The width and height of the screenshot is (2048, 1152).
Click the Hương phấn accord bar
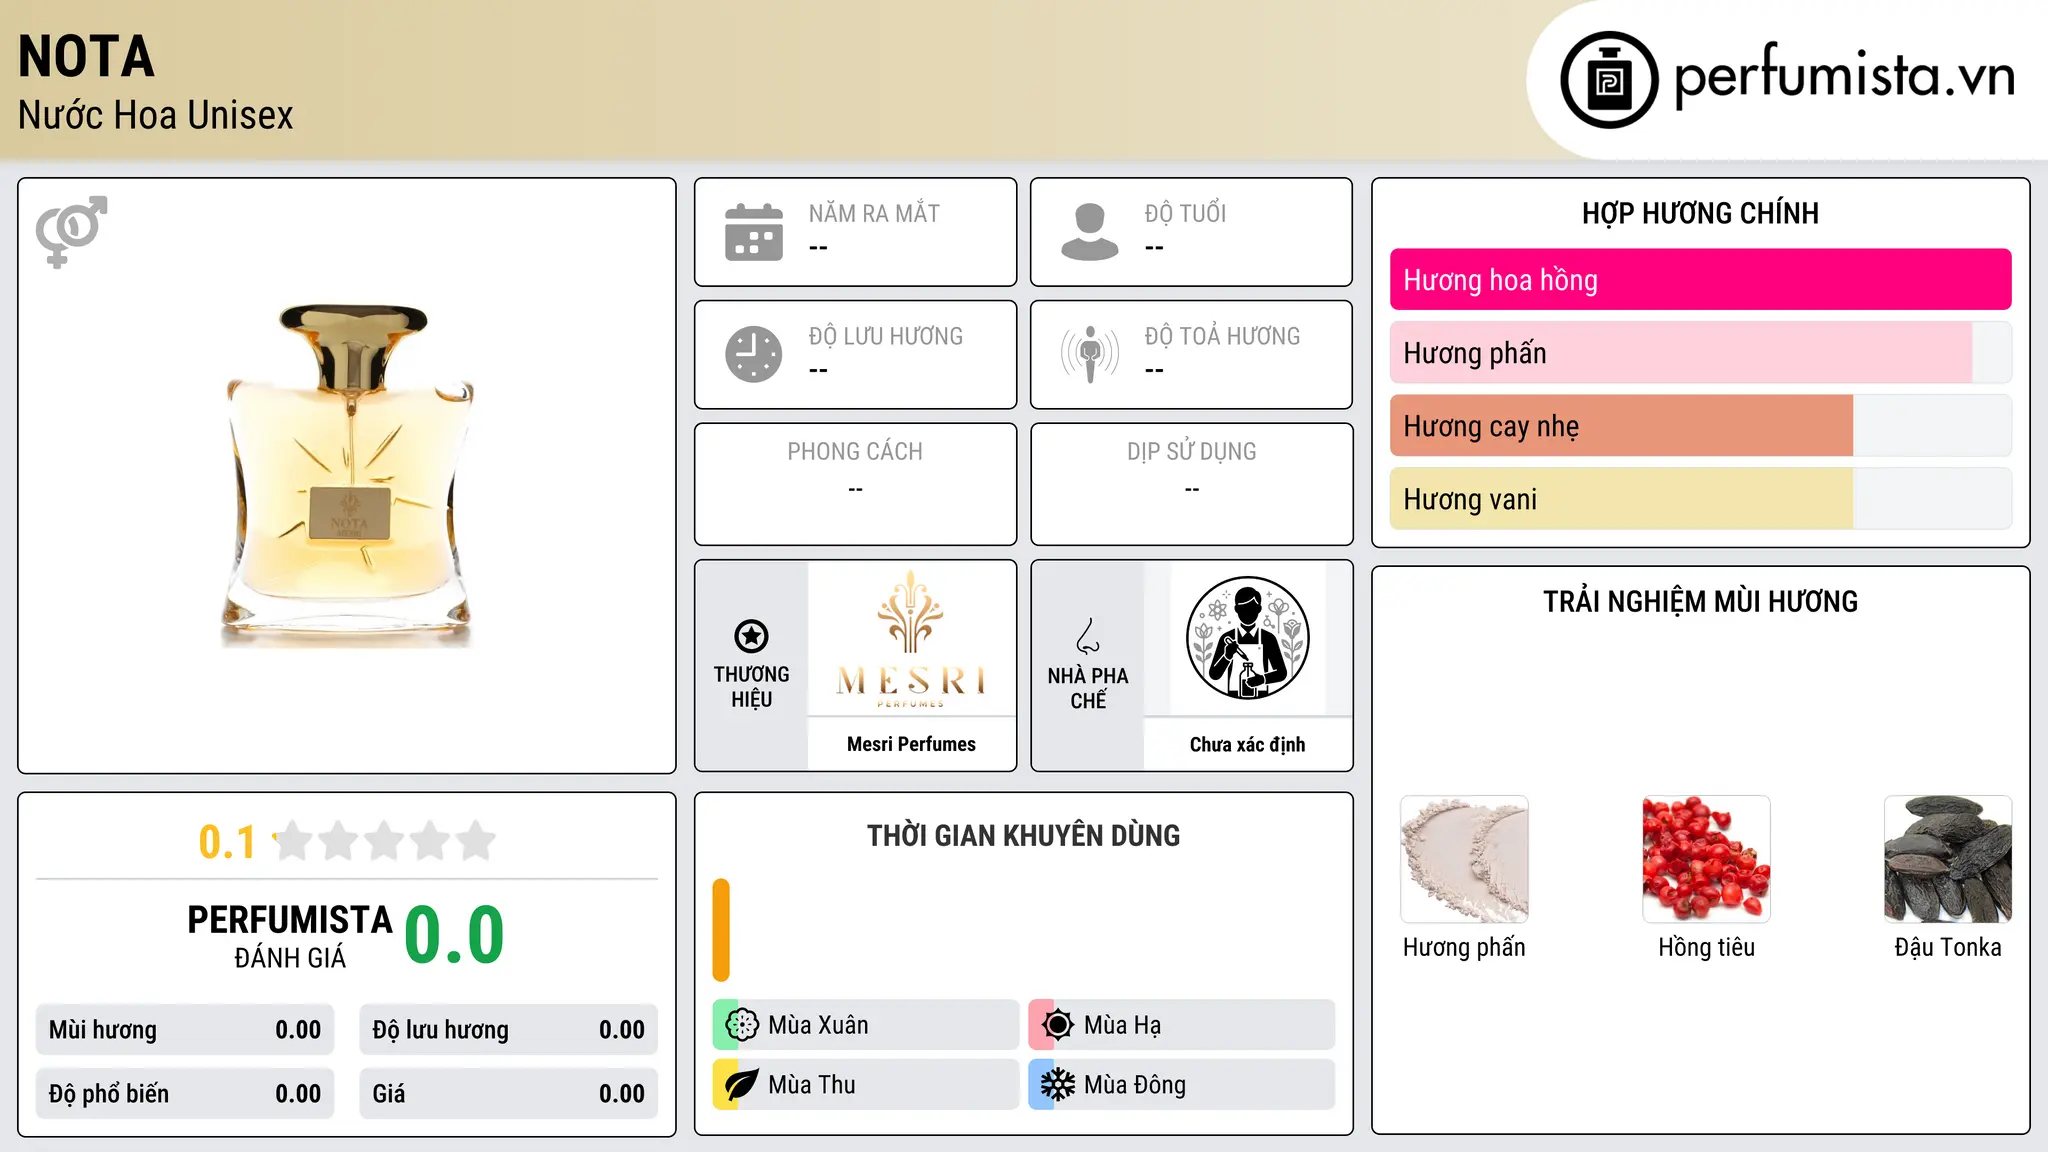[x=1700, y=353]
